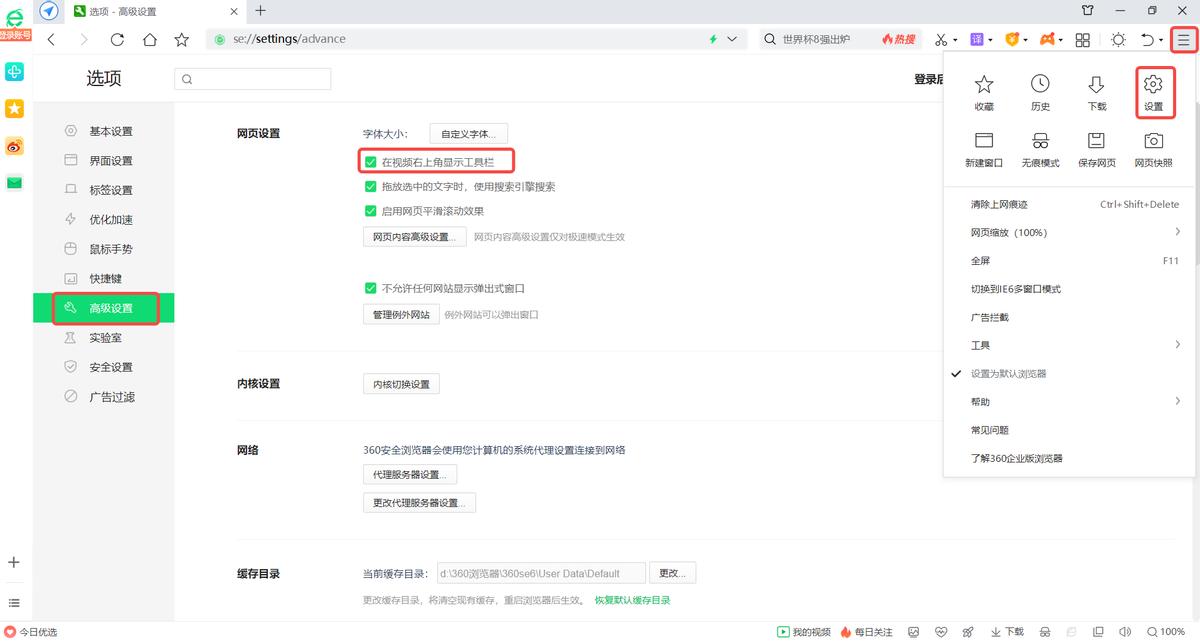Image resolution: width=1200 pixels, height=642 pixels.
Task: Click the brightness/eye-protection sun icon
Action: [1119, 39]
